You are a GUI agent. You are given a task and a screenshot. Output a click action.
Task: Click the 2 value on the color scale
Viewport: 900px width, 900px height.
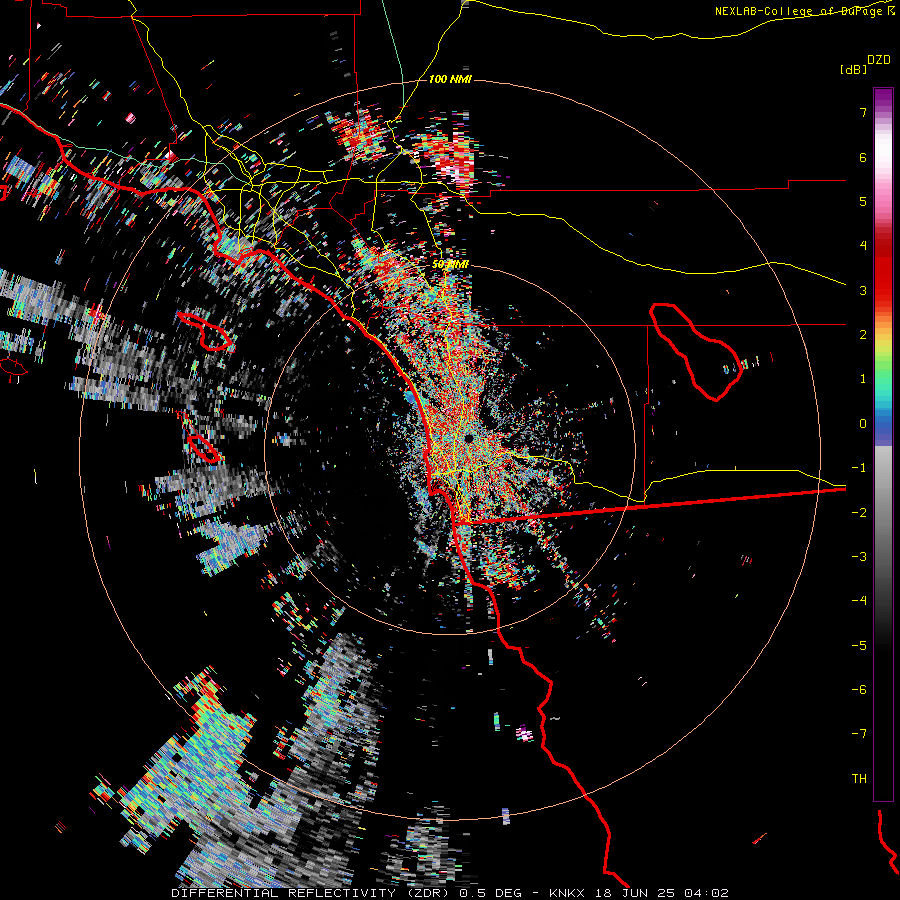click(863, 335)
